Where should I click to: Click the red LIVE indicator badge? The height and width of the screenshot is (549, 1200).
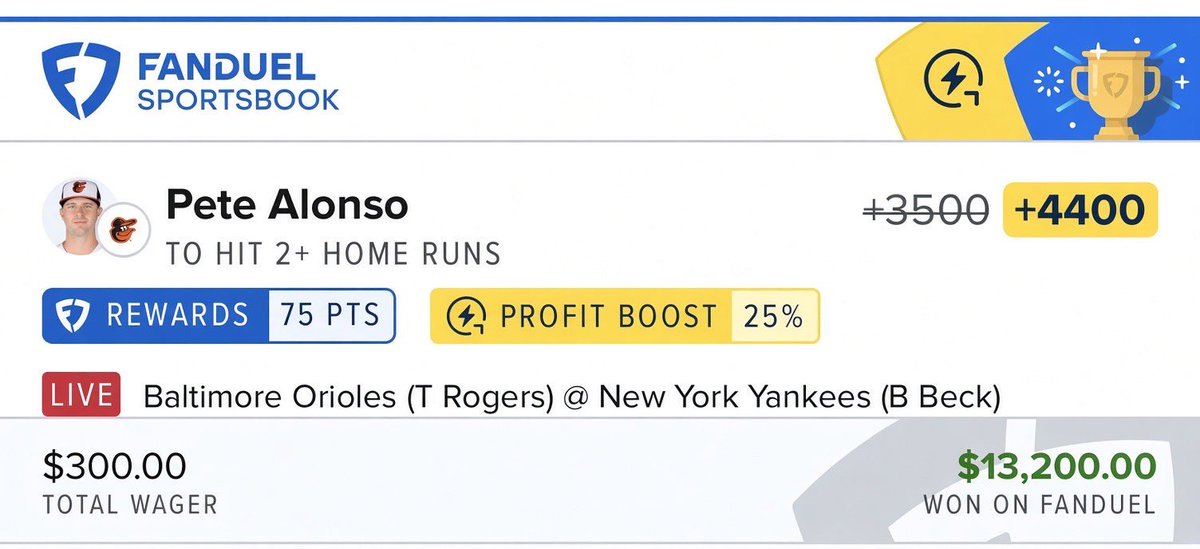[82, 395]
